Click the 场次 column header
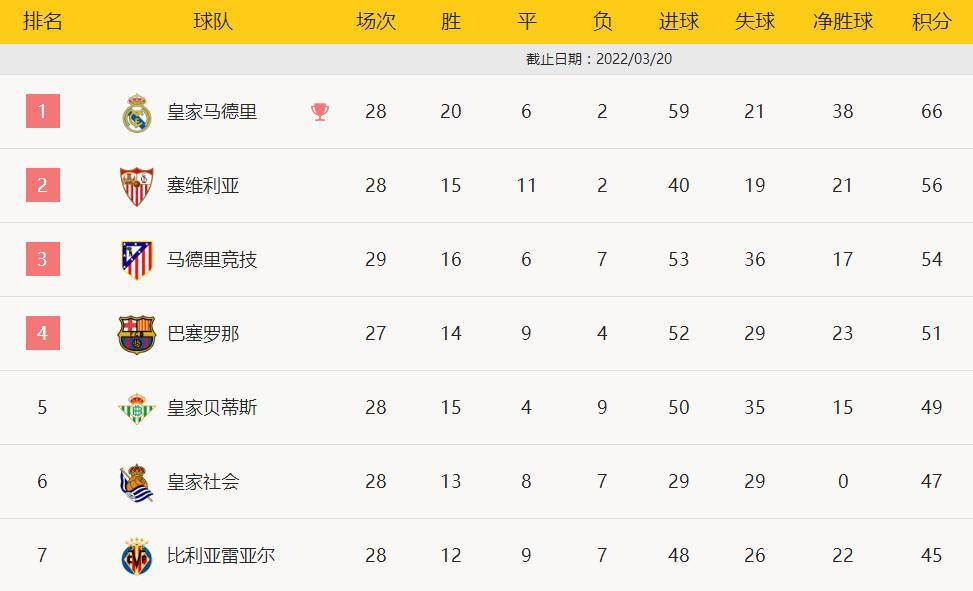 click(x=376, y=21)
